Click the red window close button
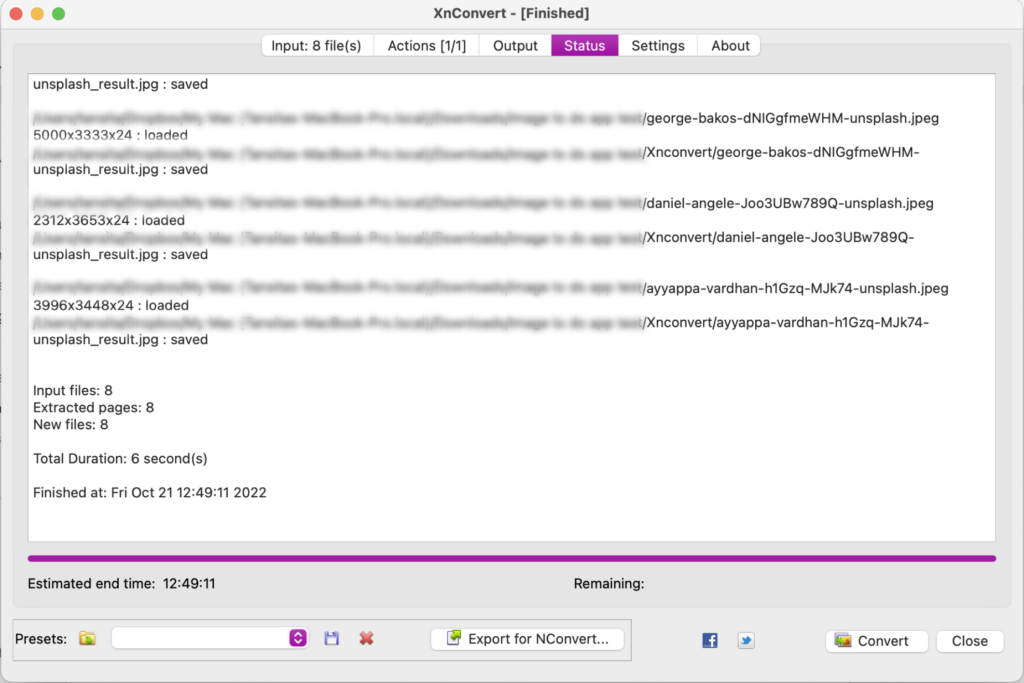The image size is (1024, 683). (x=16, y=14)
